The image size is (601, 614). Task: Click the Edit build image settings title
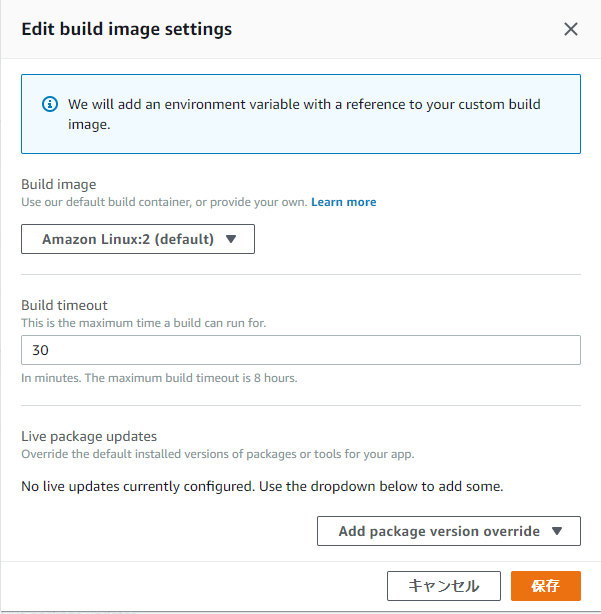click(x=127, y=29)
